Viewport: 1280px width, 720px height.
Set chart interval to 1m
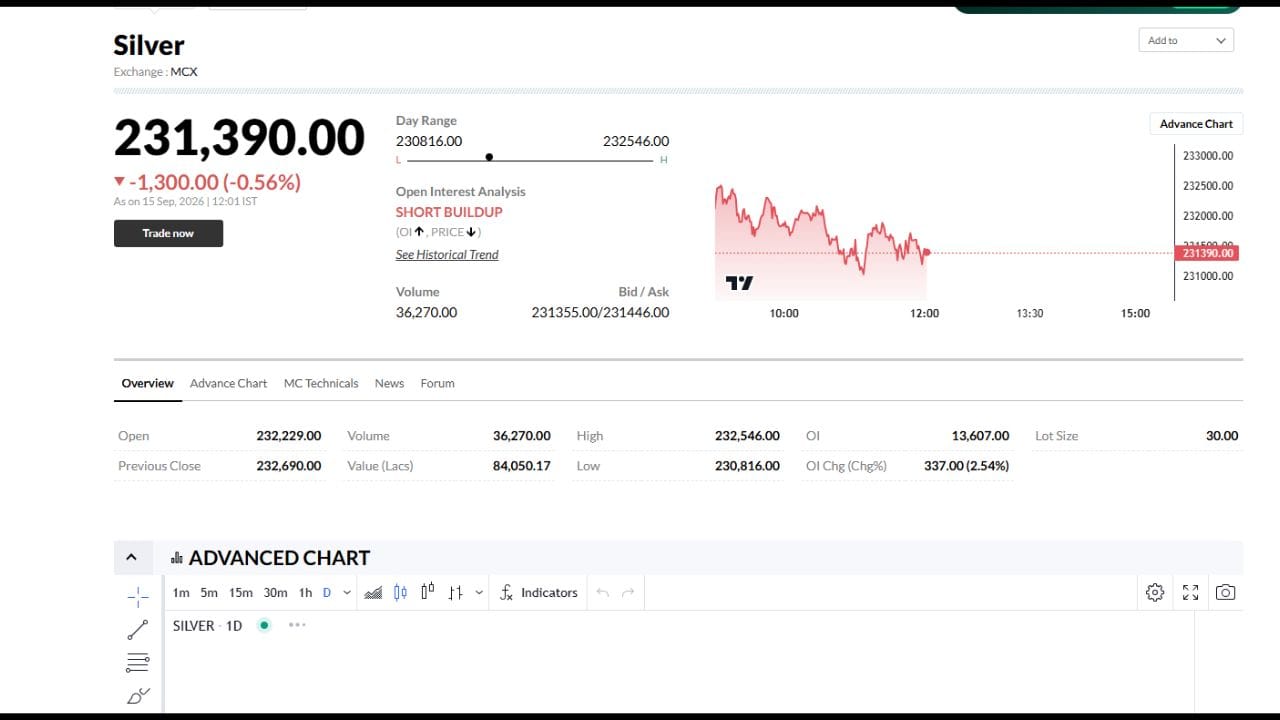tap(181, 593)
